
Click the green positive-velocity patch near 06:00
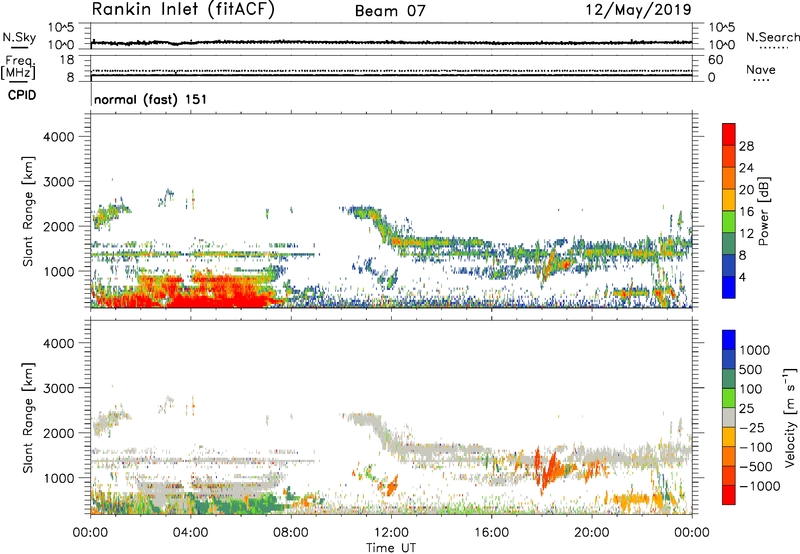240,504
